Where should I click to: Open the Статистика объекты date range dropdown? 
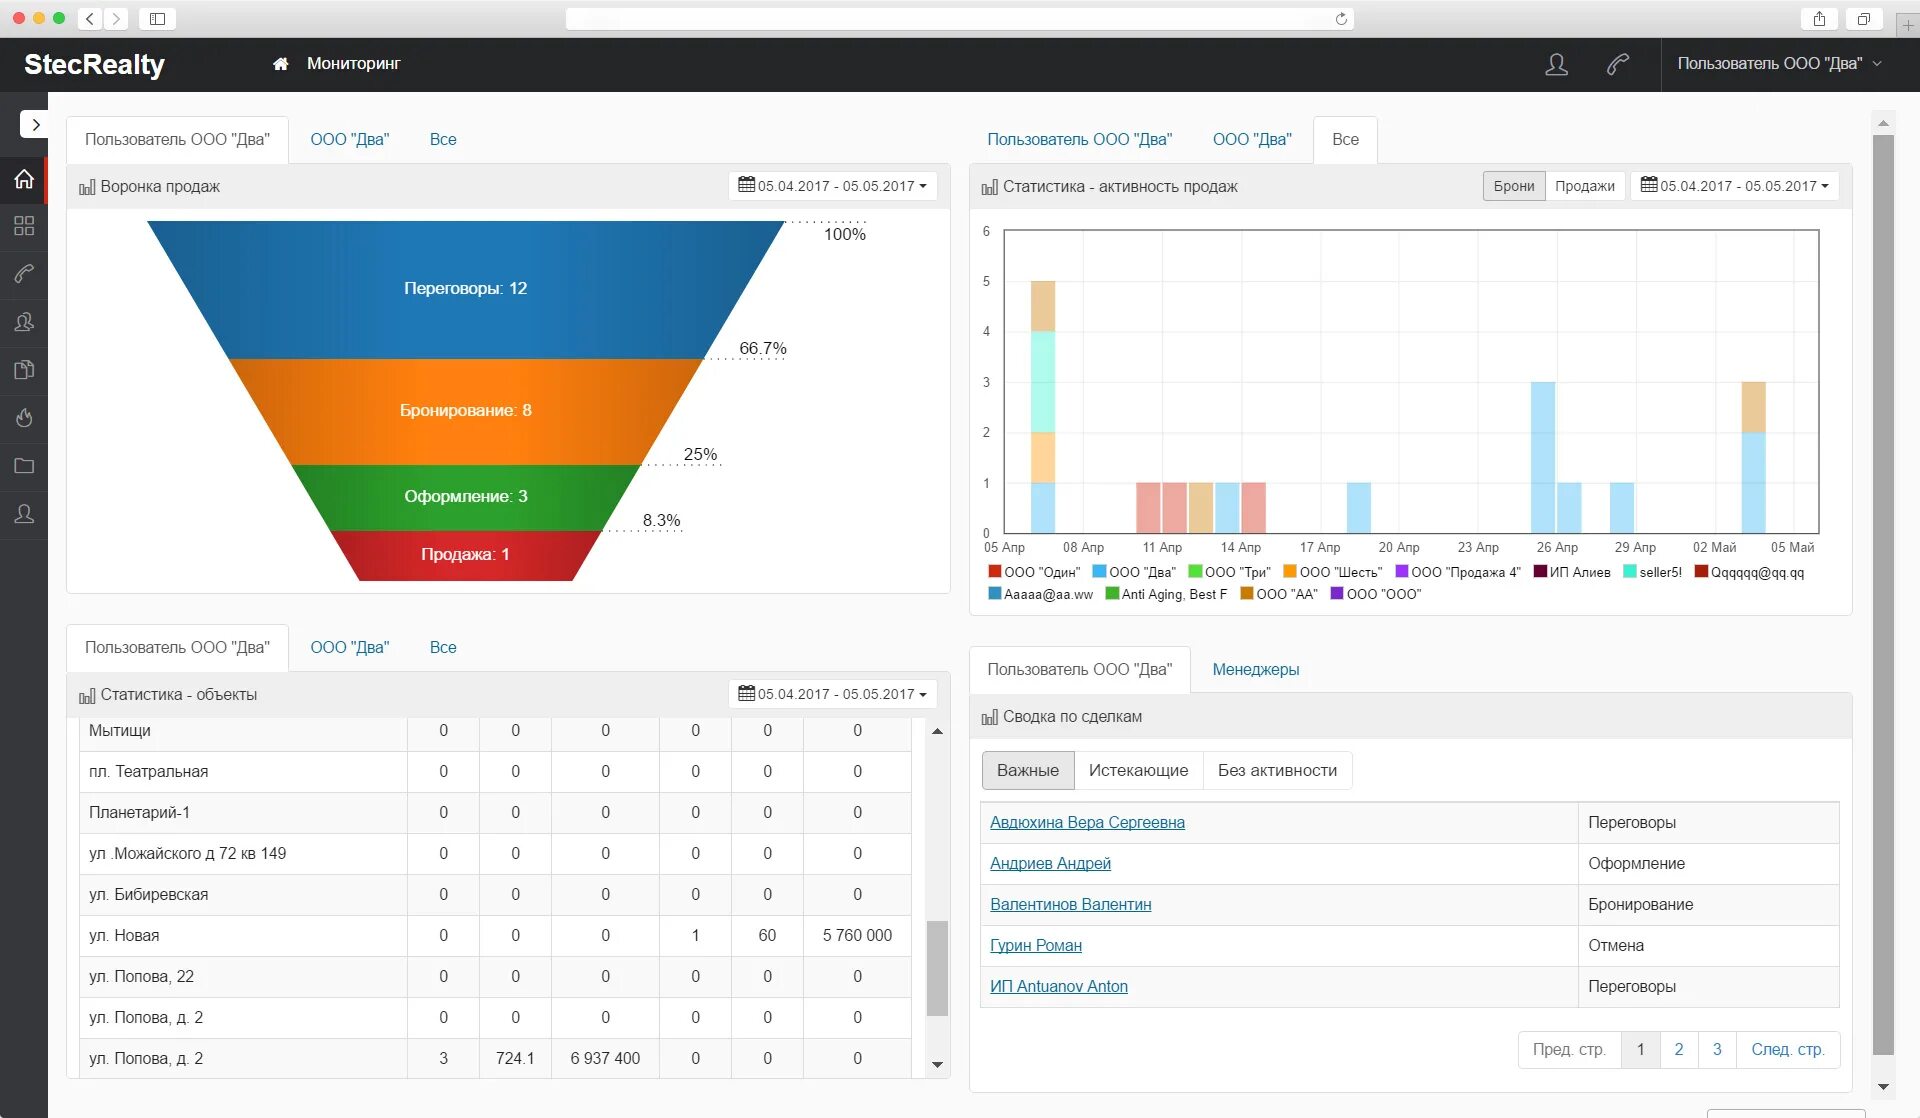[x=832, y=694]
